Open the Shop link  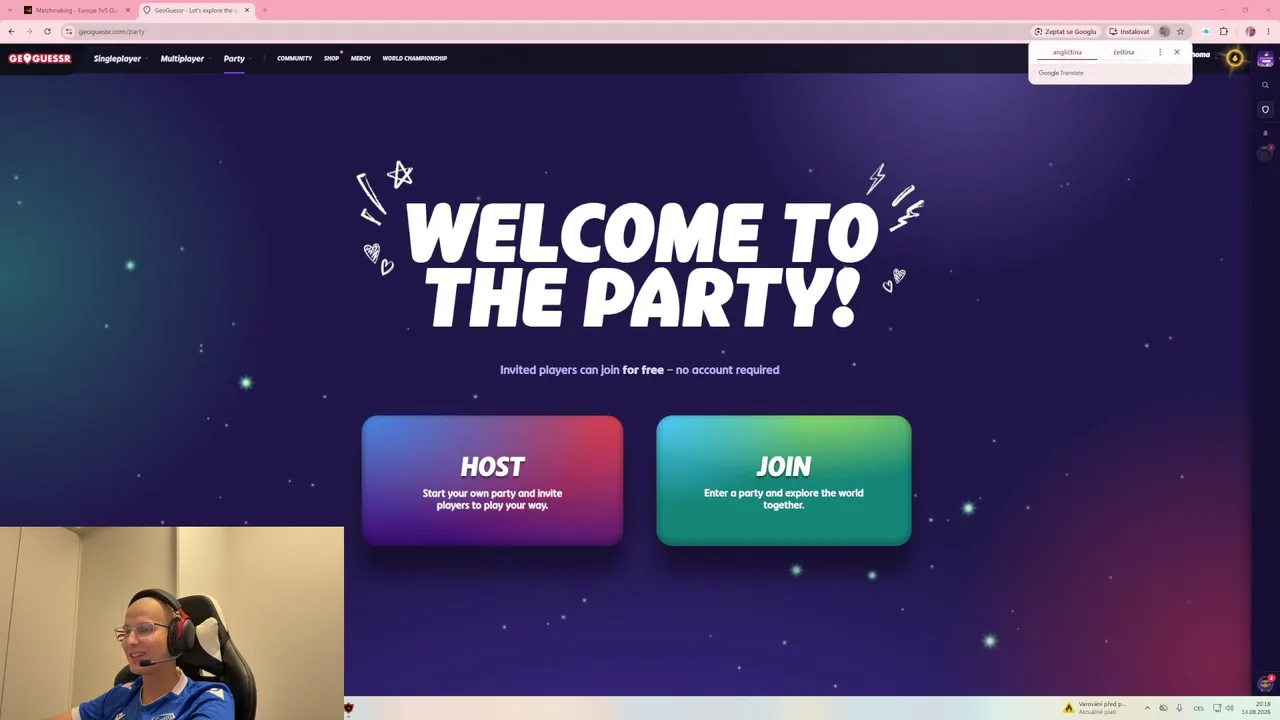(x=331, y=58)
